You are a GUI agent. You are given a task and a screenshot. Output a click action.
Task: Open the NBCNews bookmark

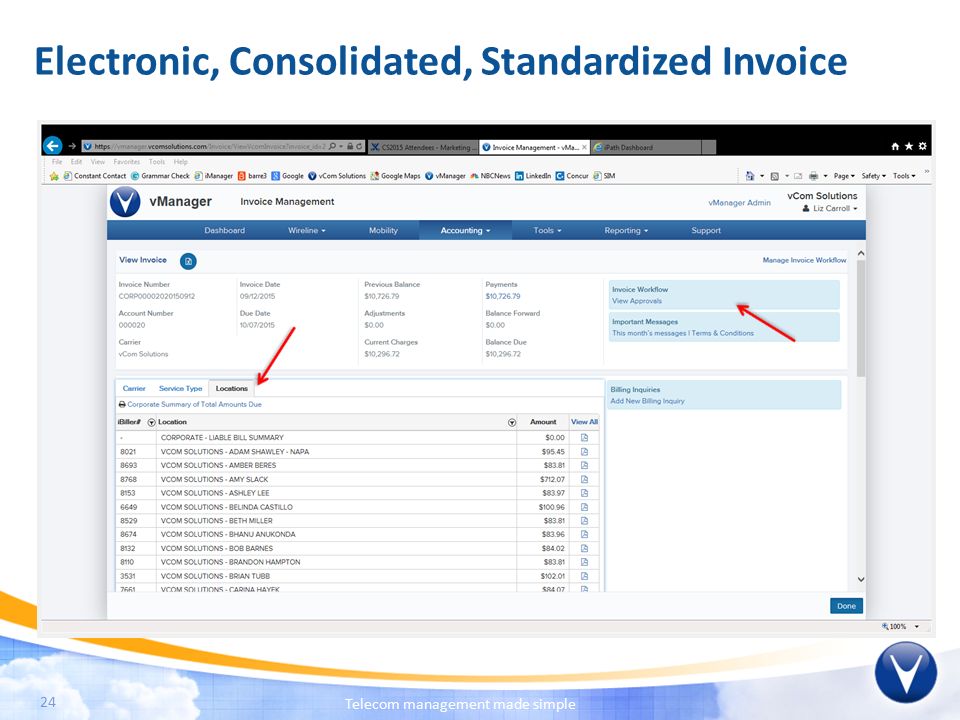490,176
